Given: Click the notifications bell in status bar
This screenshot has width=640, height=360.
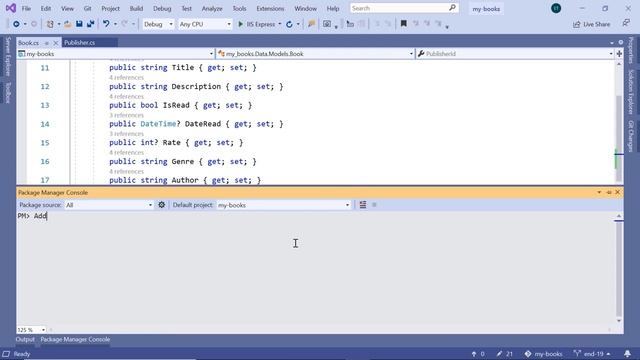Looking at the screenshot, I should [x=627, y=353].
